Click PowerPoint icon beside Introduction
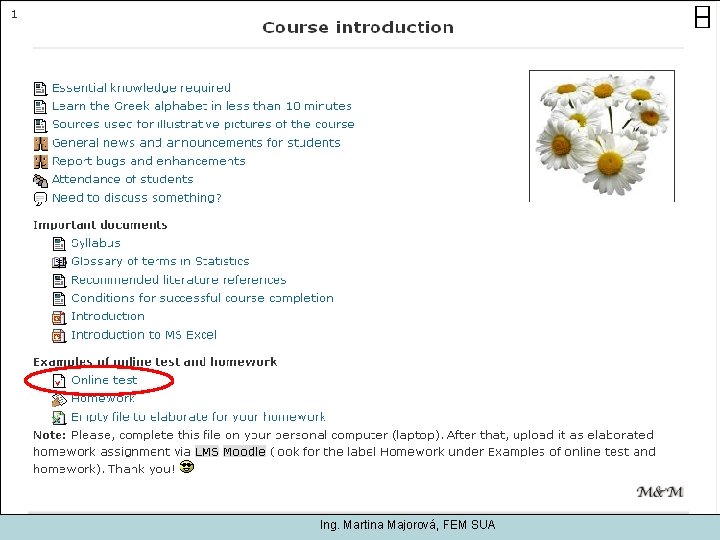 (59, 317)
